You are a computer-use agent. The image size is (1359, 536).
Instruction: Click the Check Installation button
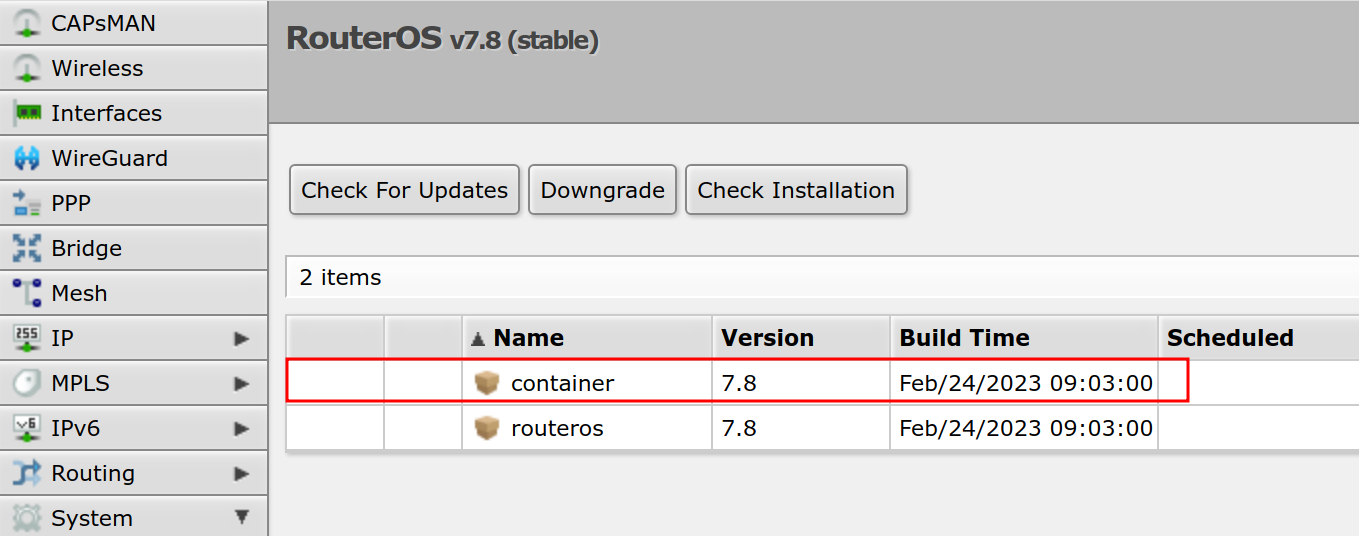(x=796, y=190)
